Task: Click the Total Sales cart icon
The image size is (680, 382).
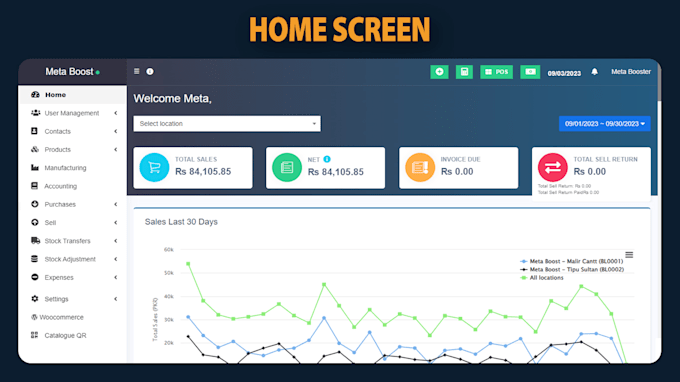Action: coord(154,167)
